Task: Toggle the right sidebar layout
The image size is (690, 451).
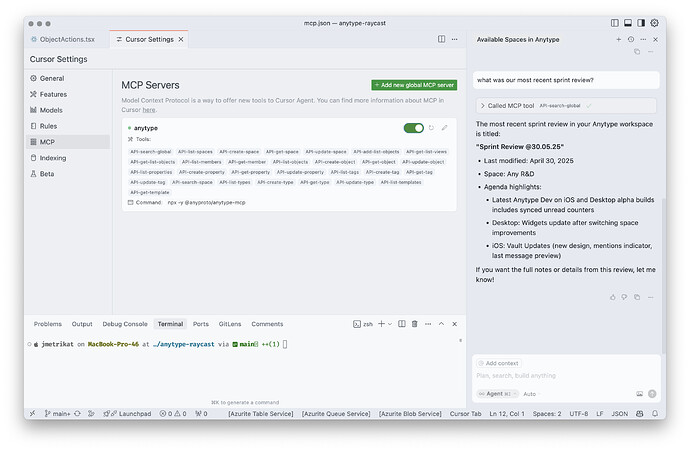Action: 641,23
